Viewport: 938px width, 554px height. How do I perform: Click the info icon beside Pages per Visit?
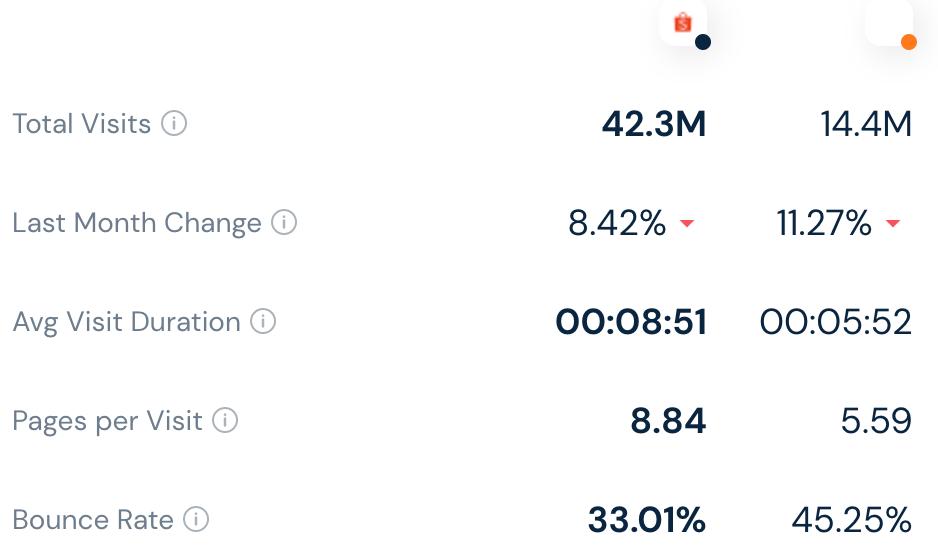pos(225,421)
